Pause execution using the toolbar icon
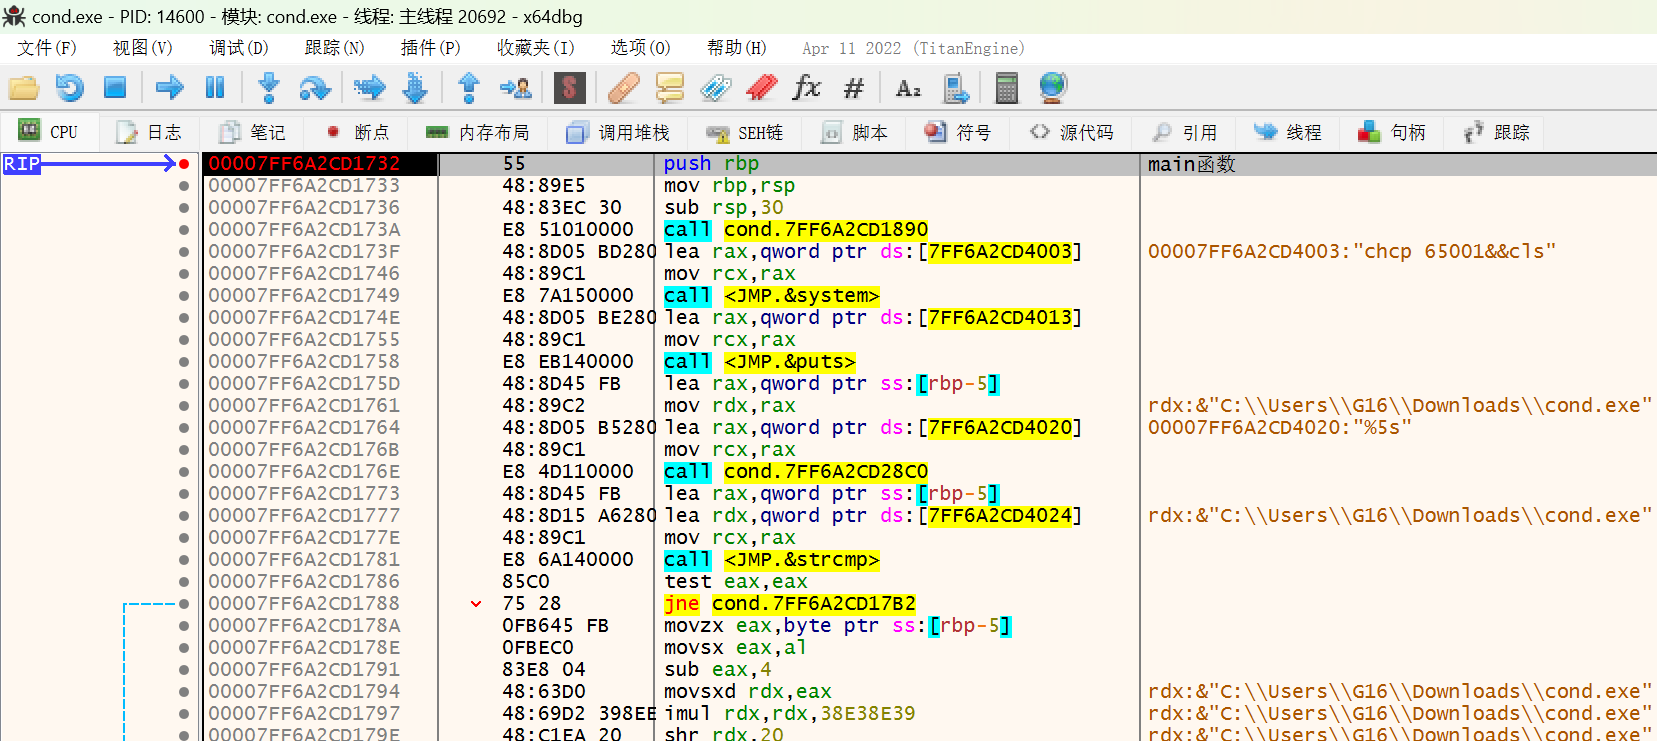The image size is (1657, 741). pyautogui.click(x=215, y=88)
